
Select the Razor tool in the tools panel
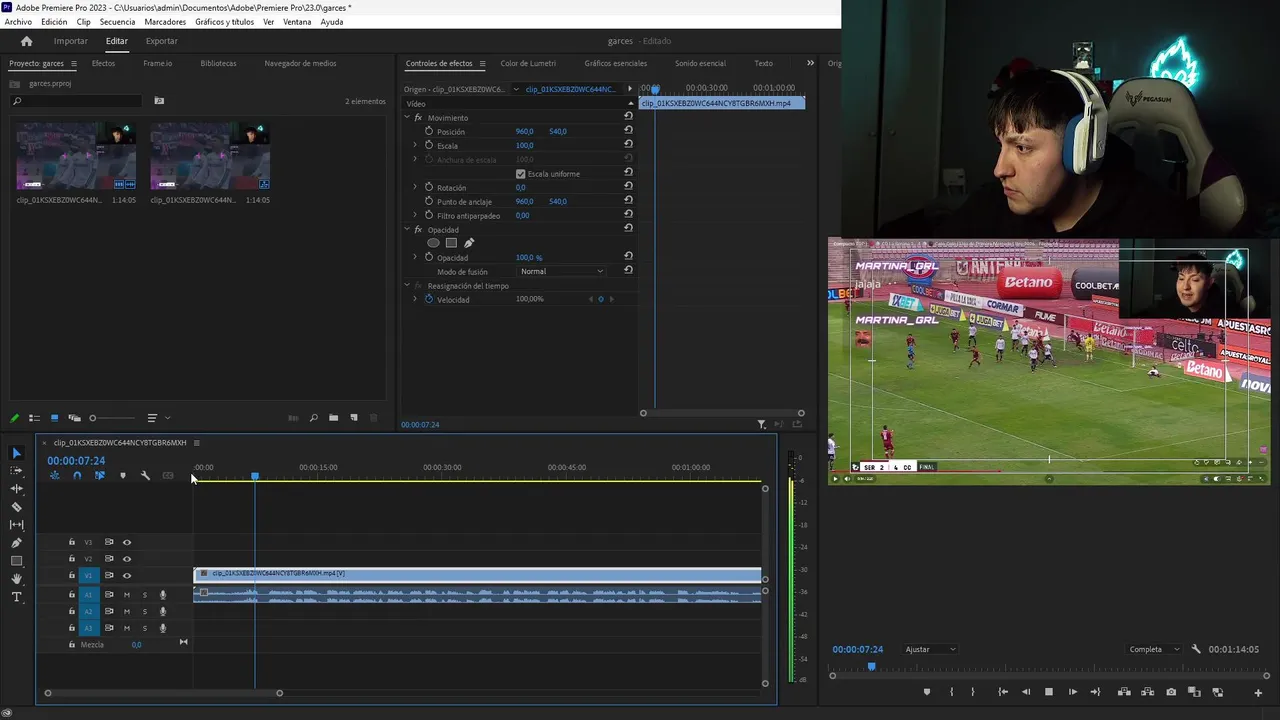[16, 507]
